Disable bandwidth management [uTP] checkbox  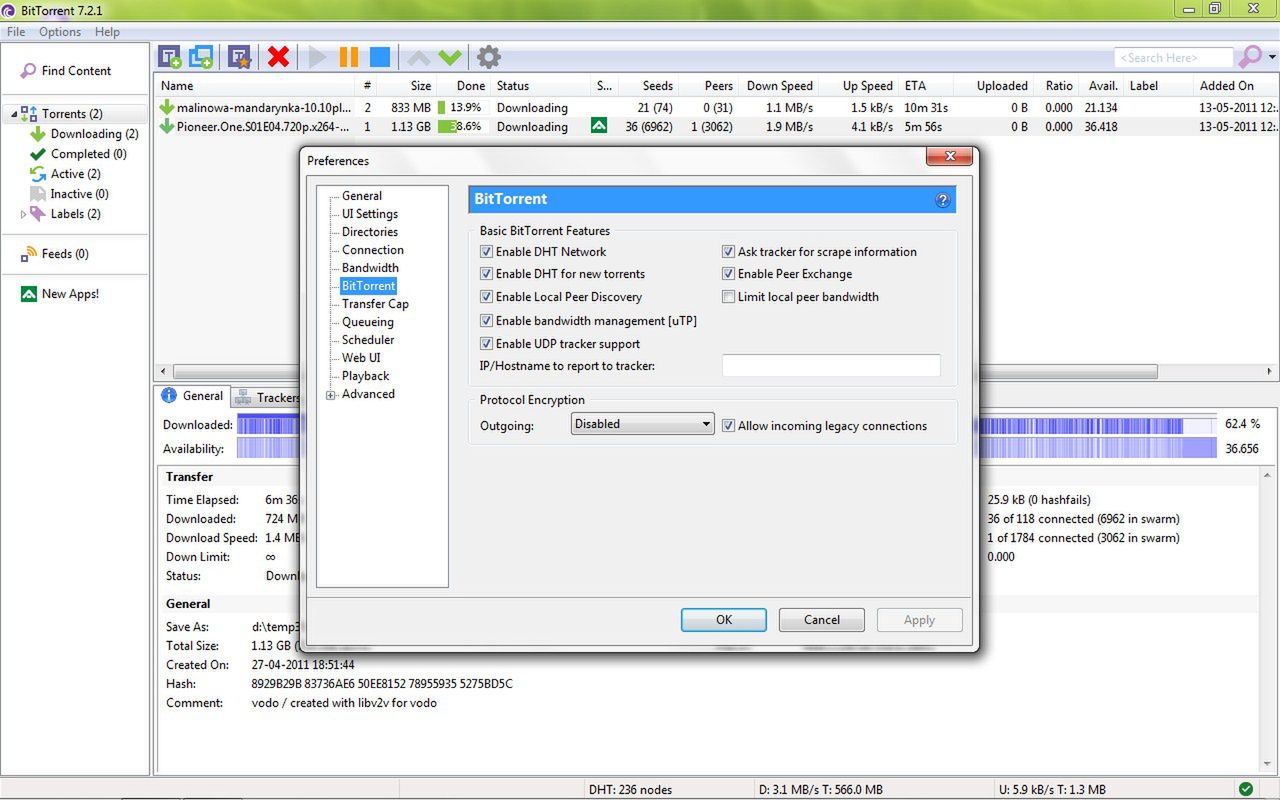click(x=487, y=321)
